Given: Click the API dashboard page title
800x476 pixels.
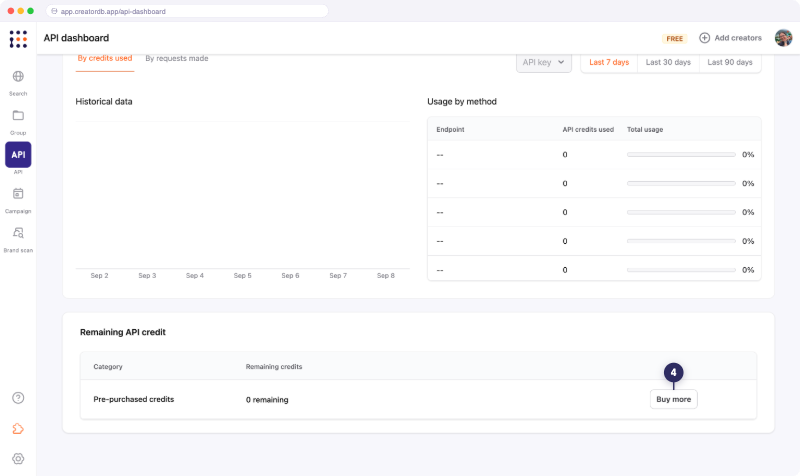Looking at the screenshot, I should click(x=76, y=38).
